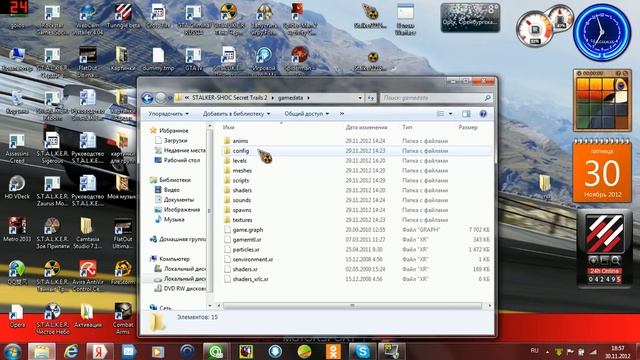
Task: Select the sounds folder
Action: coord(242,200)
